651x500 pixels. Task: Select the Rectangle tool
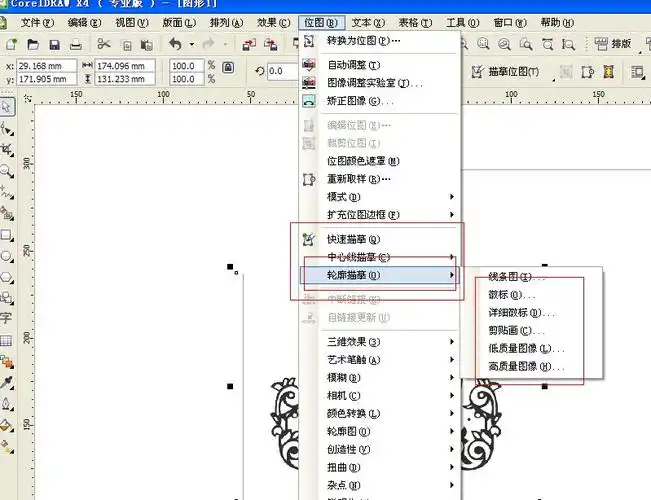pos(7,235)
